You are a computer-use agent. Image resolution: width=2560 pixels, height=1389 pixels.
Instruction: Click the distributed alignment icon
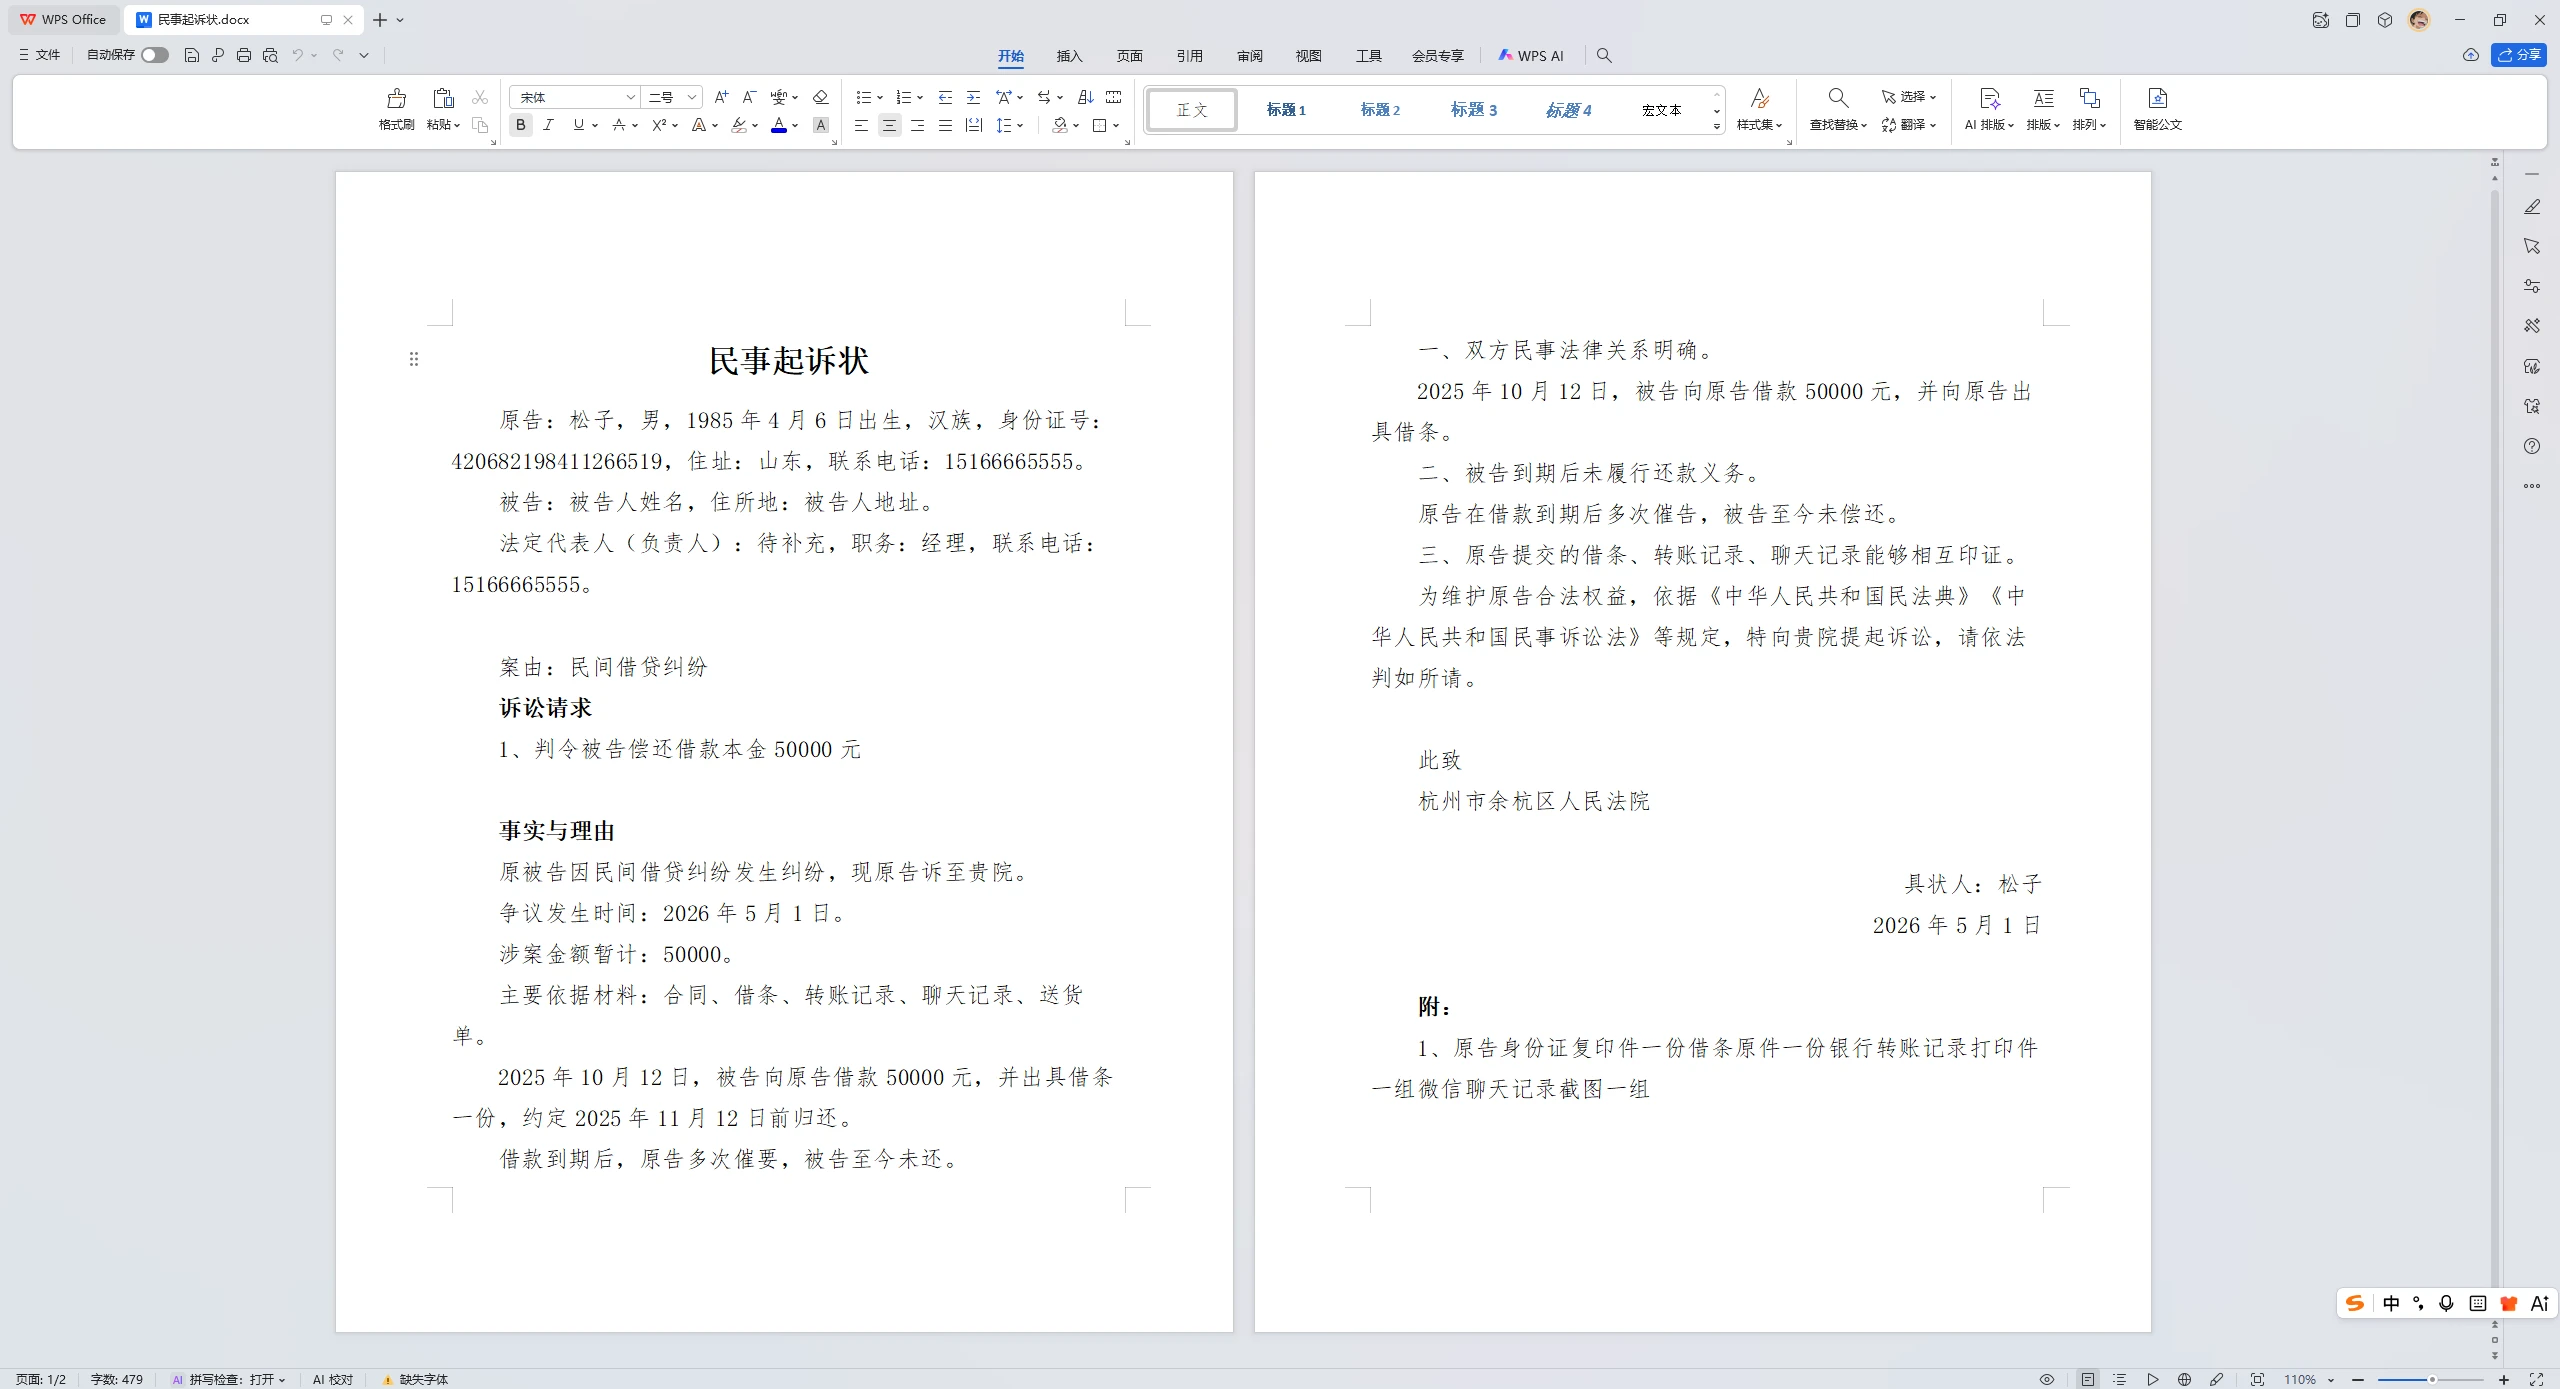click(973, 125)
